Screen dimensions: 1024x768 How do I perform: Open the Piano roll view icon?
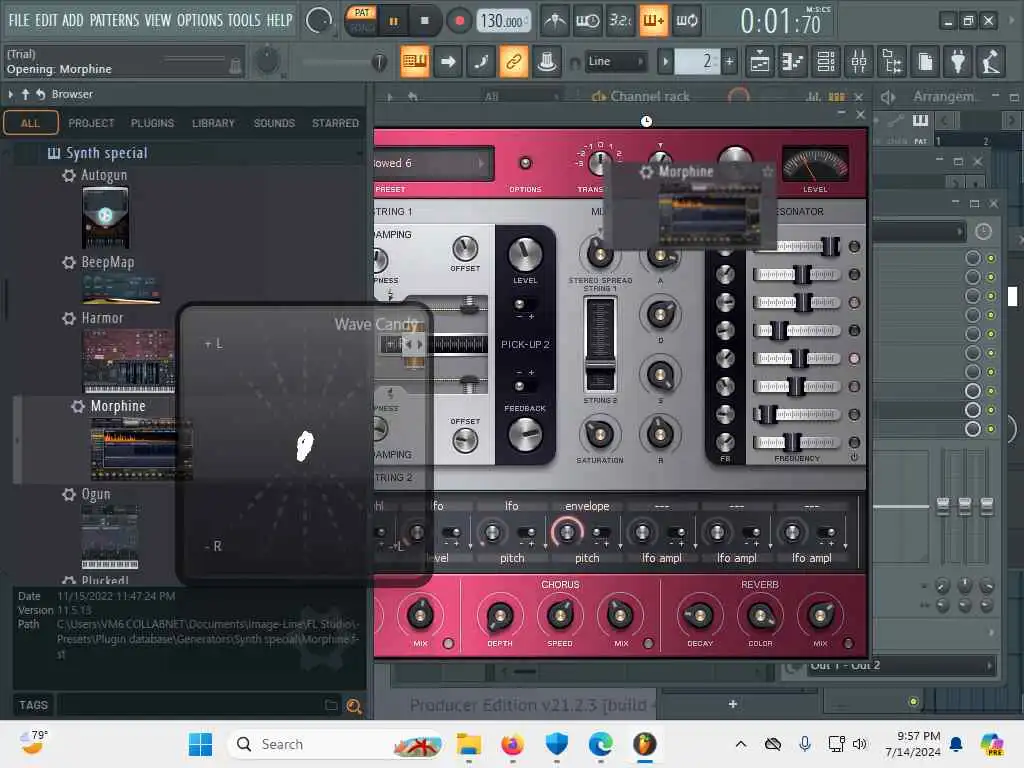pyautogui.click(x=793, y=62)
